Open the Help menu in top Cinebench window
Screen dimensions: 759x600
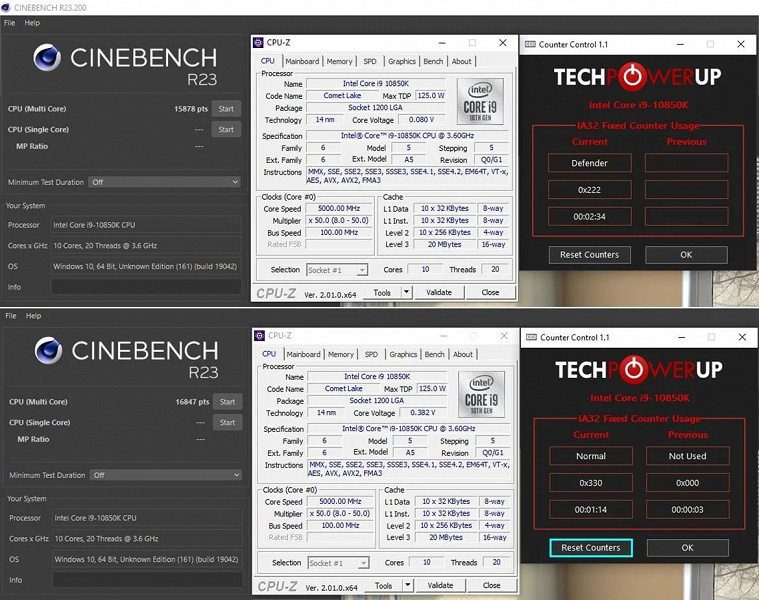click(32, 23)
